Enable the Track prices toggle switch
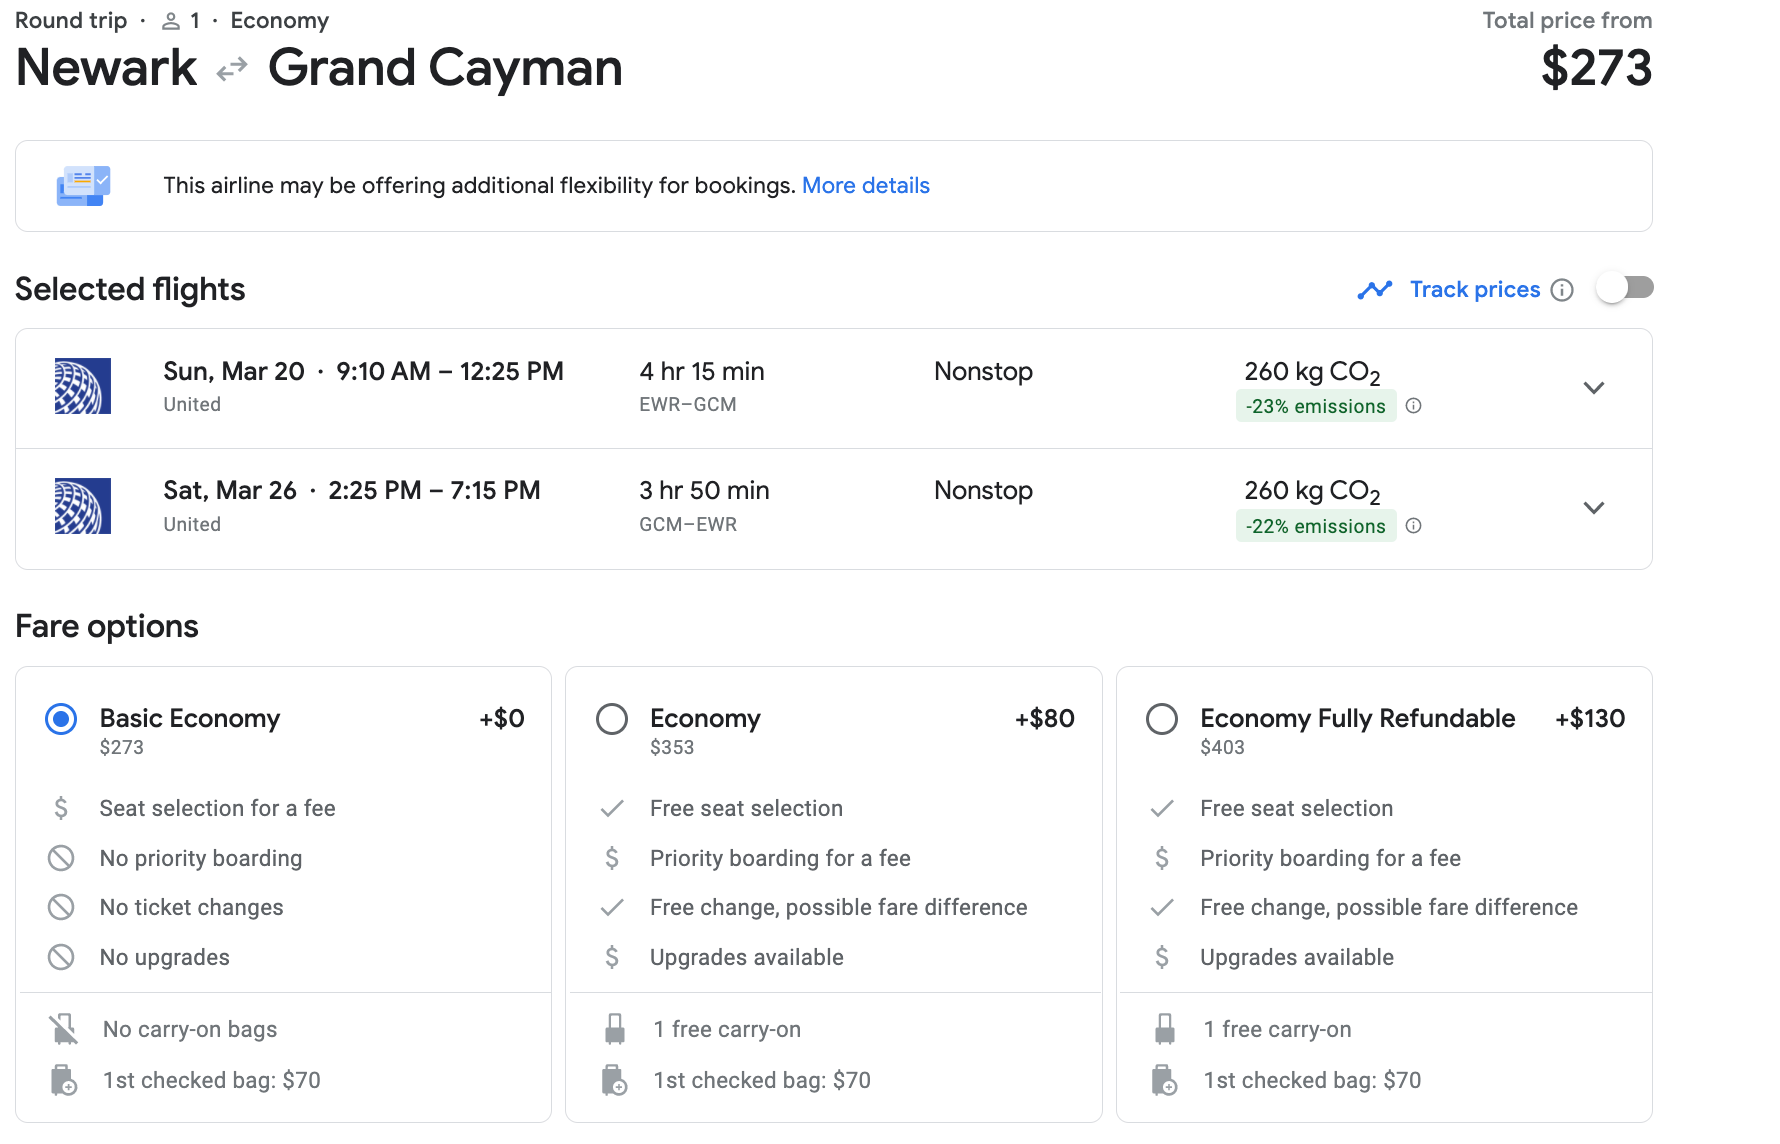Viewport: 1780px width, 1144px height. tap(1624, 288)
